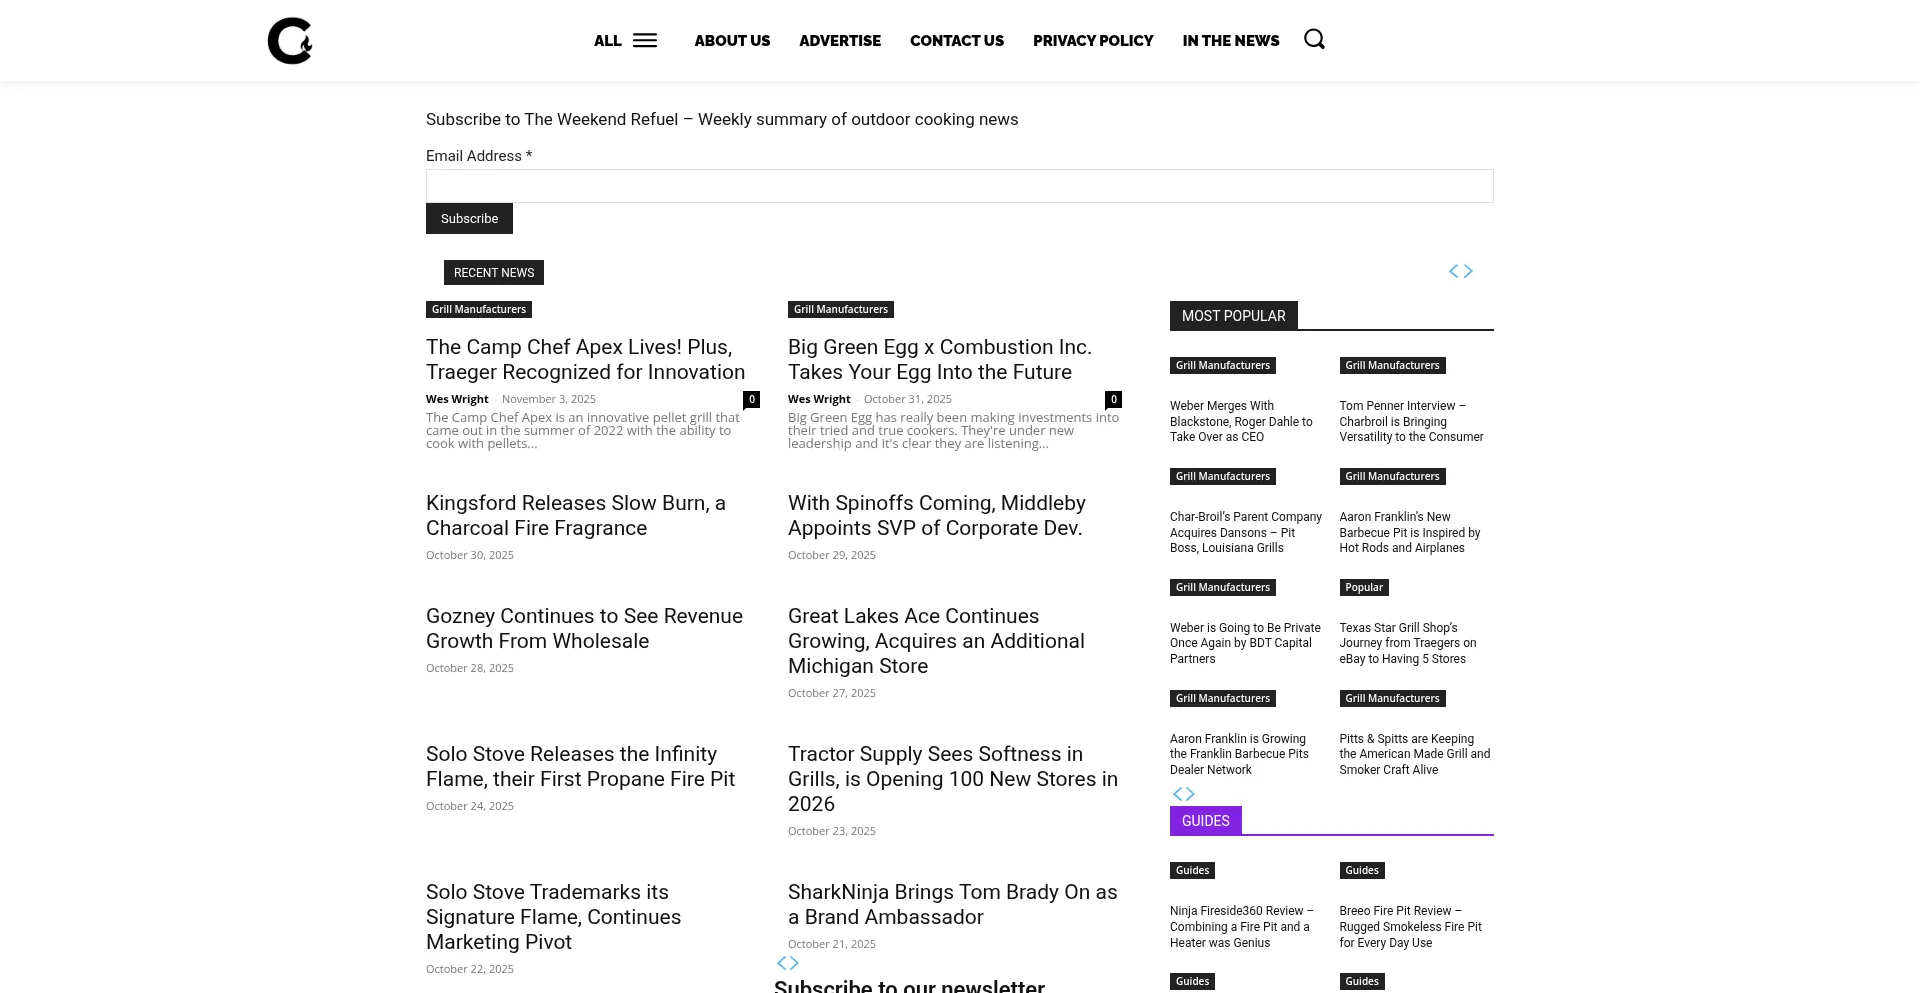Click Grill Manufacturers tag above Franklin Dealer Network
Viewport: 1920px width, 993px height.
(1223, 699)
